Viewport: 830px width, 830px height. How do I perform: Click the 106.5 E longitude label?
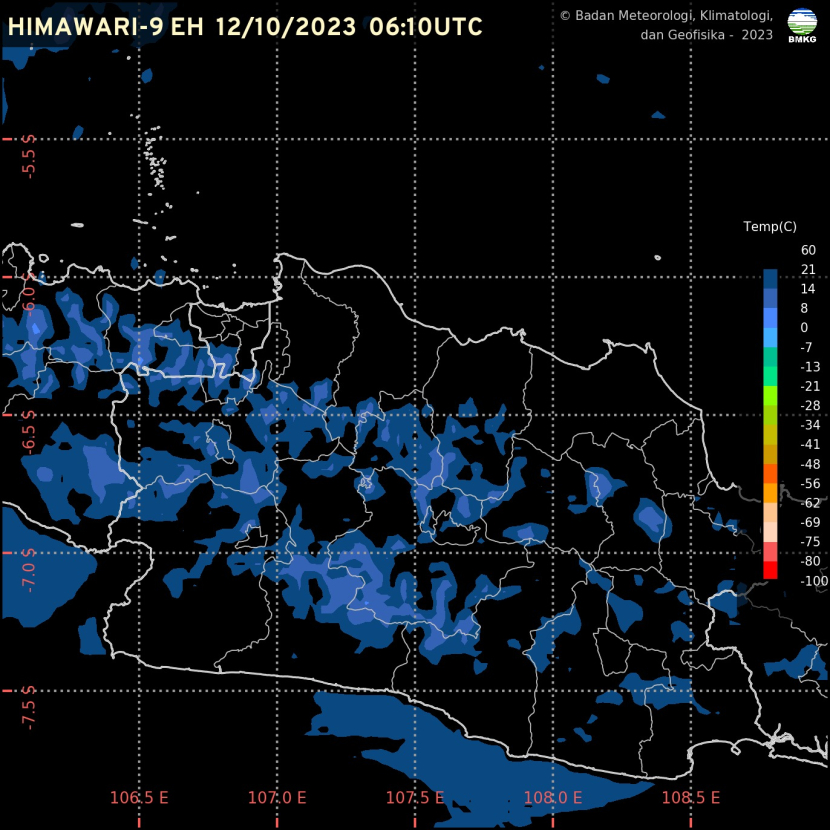139,798
